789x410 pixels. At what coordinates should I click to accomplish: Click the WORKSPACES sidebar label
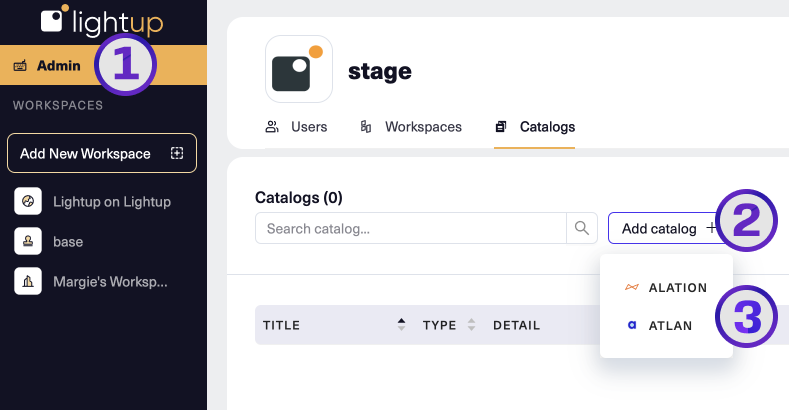pyautogui.click(x=58, y=105)
